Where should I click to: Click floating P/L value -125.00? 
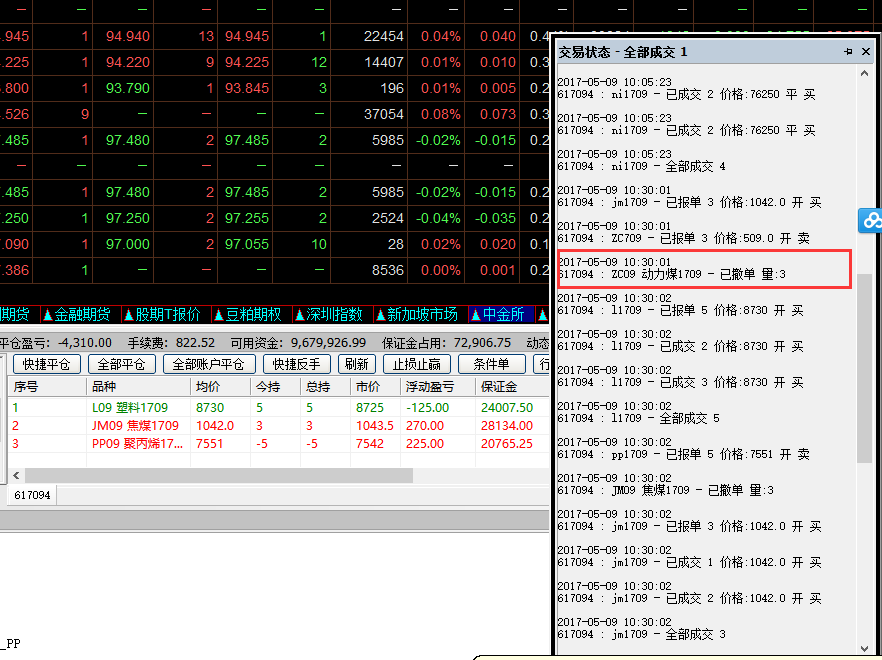coord(428,407)
